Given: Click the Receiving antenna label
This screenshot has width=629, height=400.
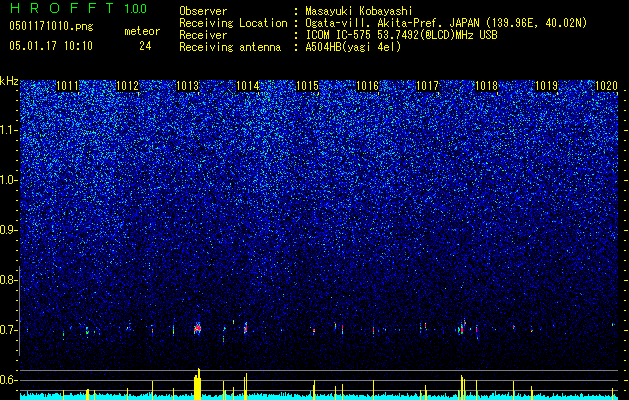Looking at the screenshot, I should [230, 47].
